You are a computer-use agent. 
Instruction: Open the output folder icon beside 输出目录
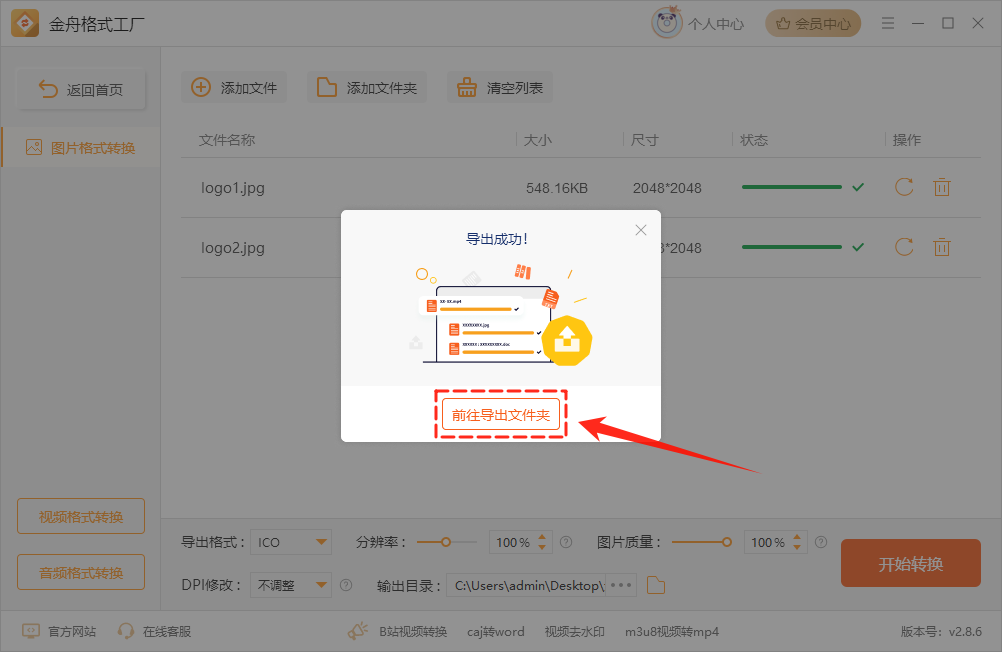pos(656,585)
